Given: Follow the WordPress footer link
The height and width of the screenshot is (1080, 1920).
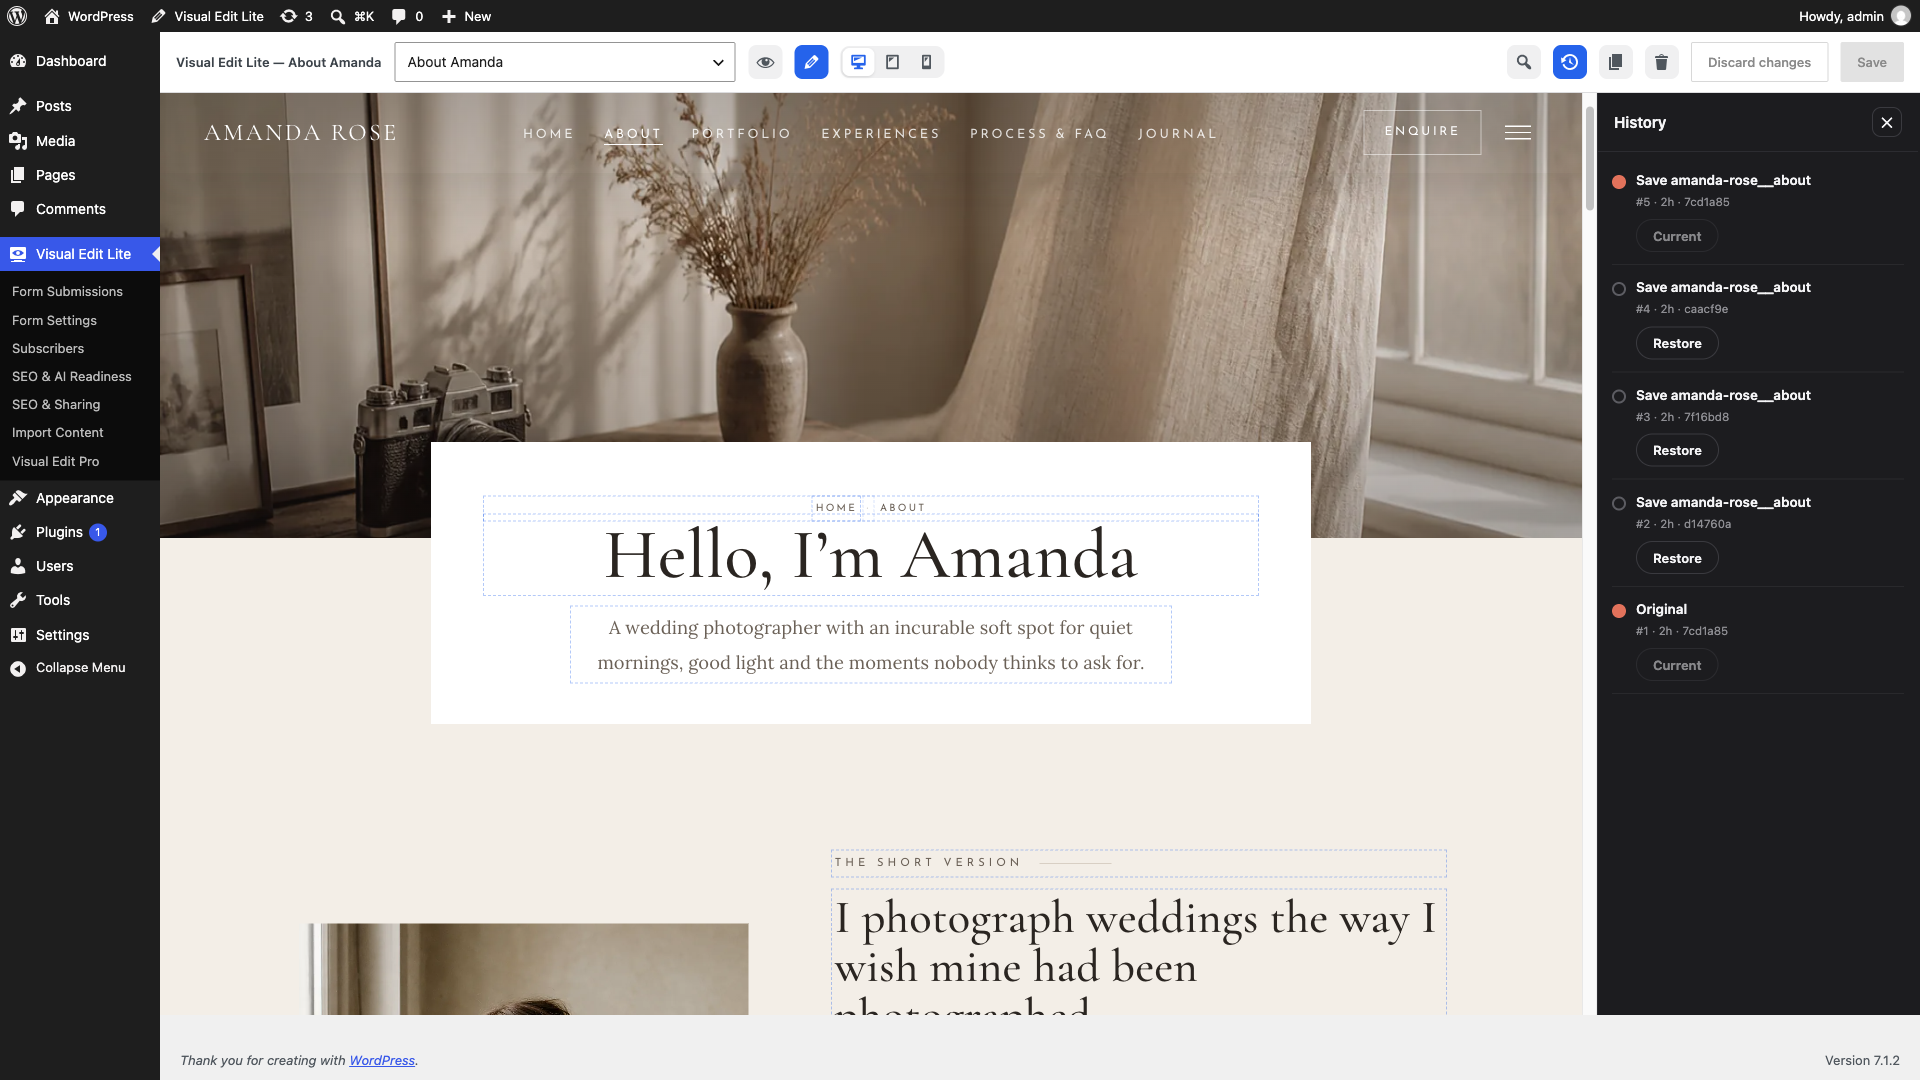Looking at the screenshot, I should (382, 1061).
